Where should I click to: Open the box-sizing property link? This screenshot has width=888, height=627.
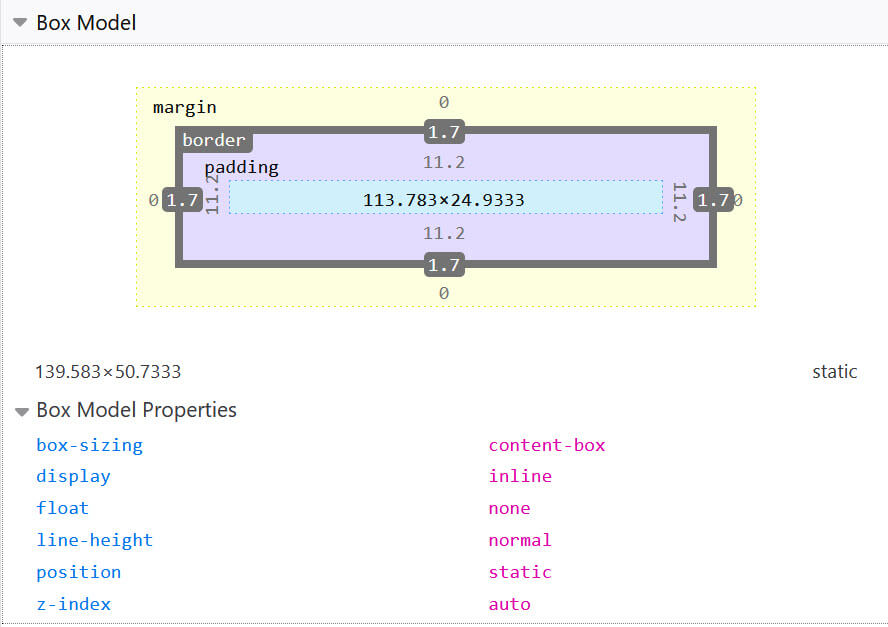[89, 444]
